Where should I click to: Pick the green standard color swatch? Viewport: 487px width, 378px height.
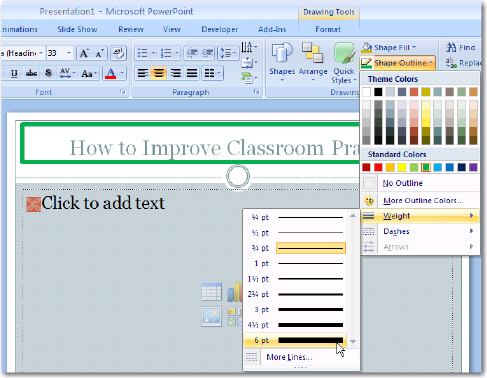[426, 167]
